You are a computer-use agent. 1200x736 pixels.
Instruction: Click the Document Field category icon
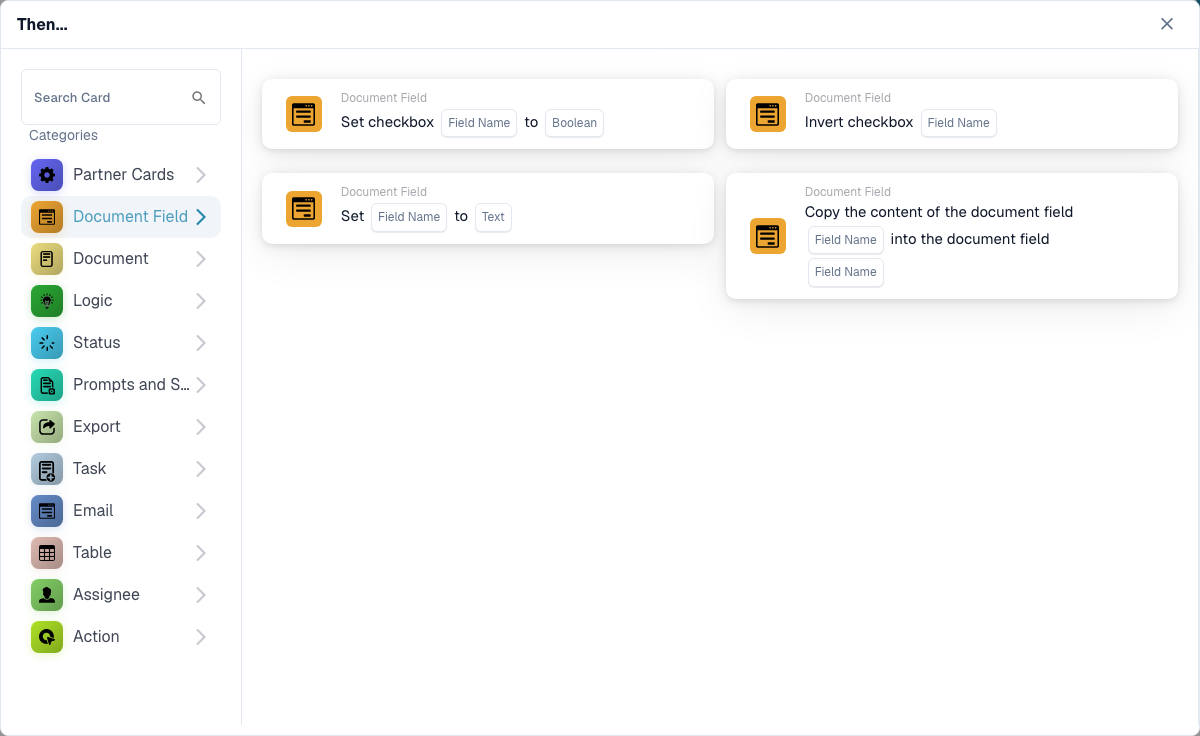point(47,217)
